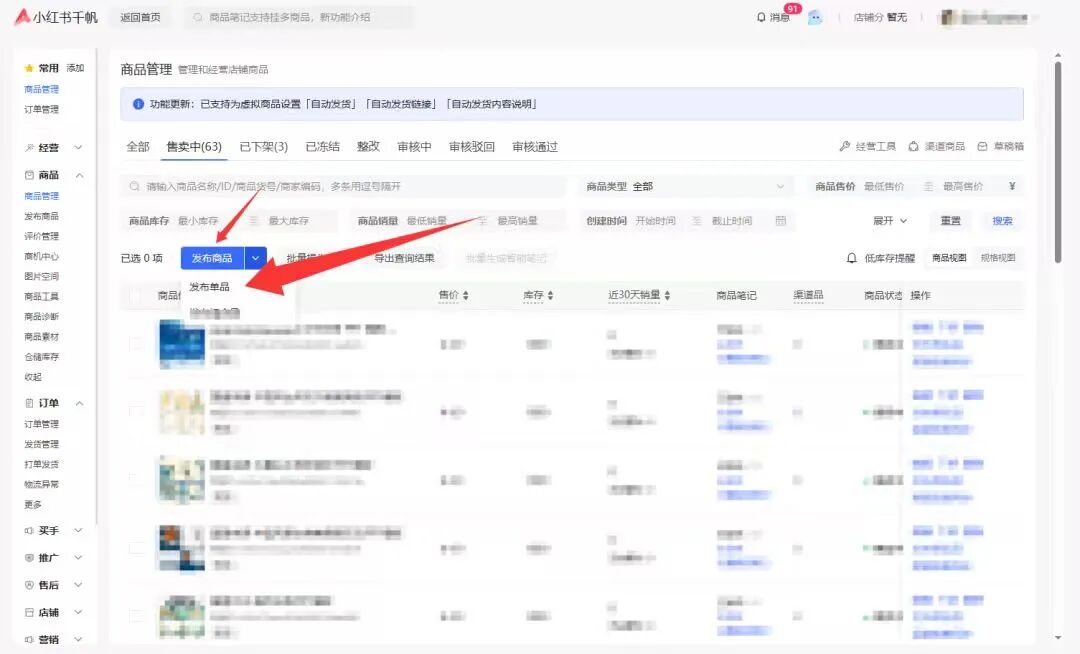Click the 消息 notification bell icon
This screenshot has width=1080, height=654.
pos(761,17)
